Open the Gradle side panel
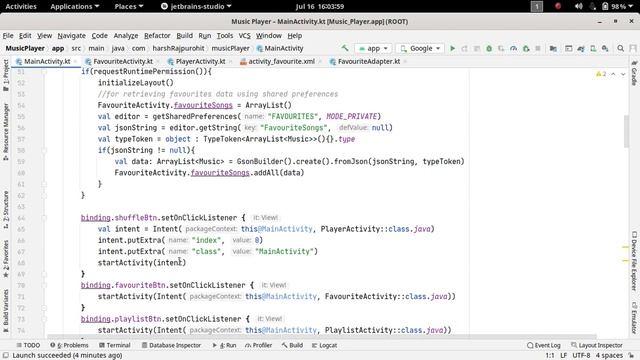Viewport: 640px width, 360px height. click(634, 73)
